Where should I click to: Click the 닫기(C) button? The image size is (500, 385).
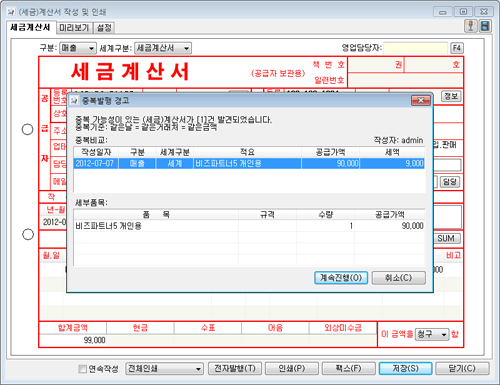click(x=462, y=368)
